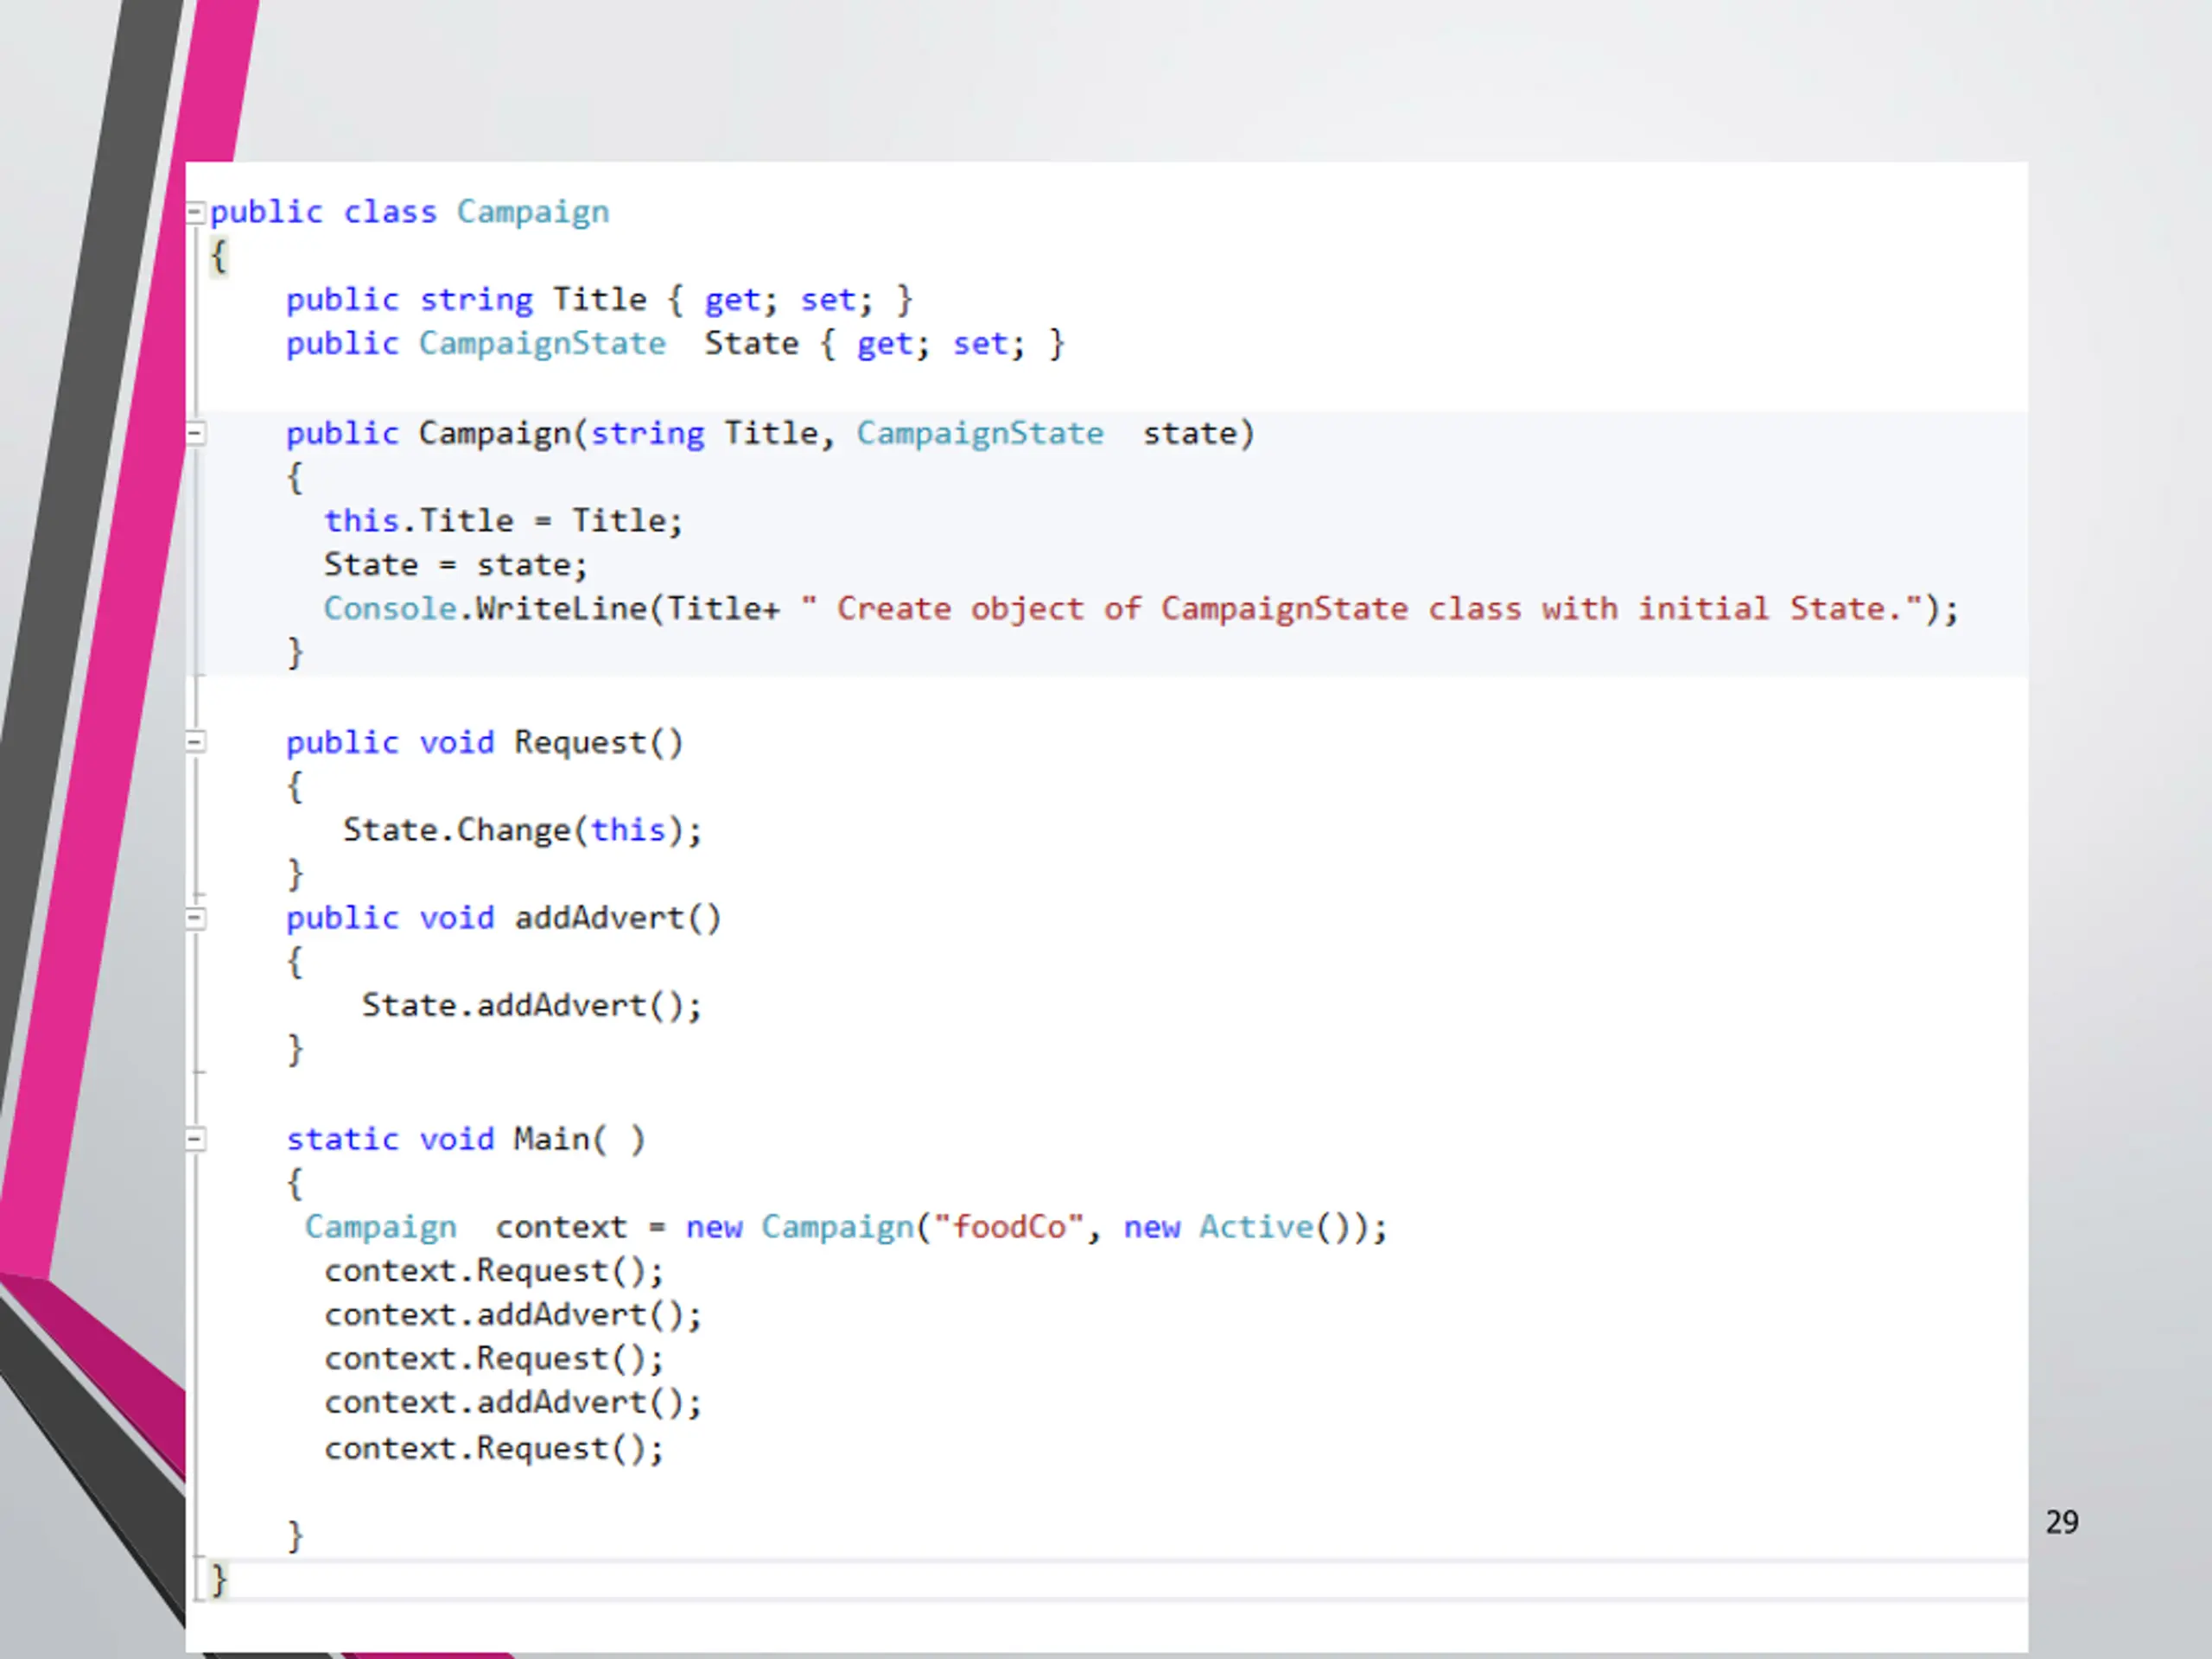
Task: Click the second context.addAdvert() line
Action: tap(513, 1403)
